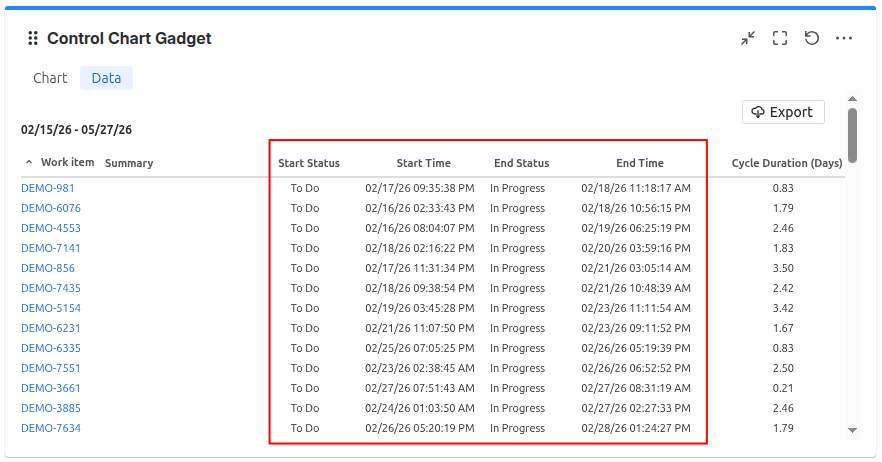Click start time 02/23/26 02:38:45 AM

420,368
